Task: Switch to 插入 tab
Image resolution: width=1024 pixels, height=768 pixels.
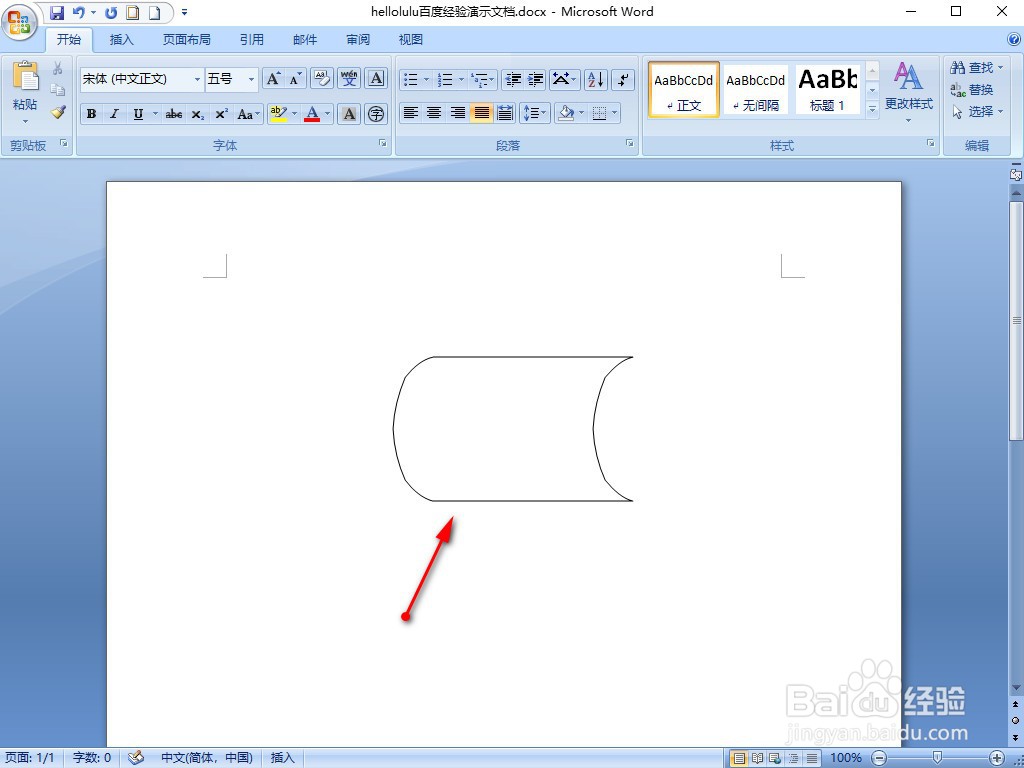Action: [121, 40]
